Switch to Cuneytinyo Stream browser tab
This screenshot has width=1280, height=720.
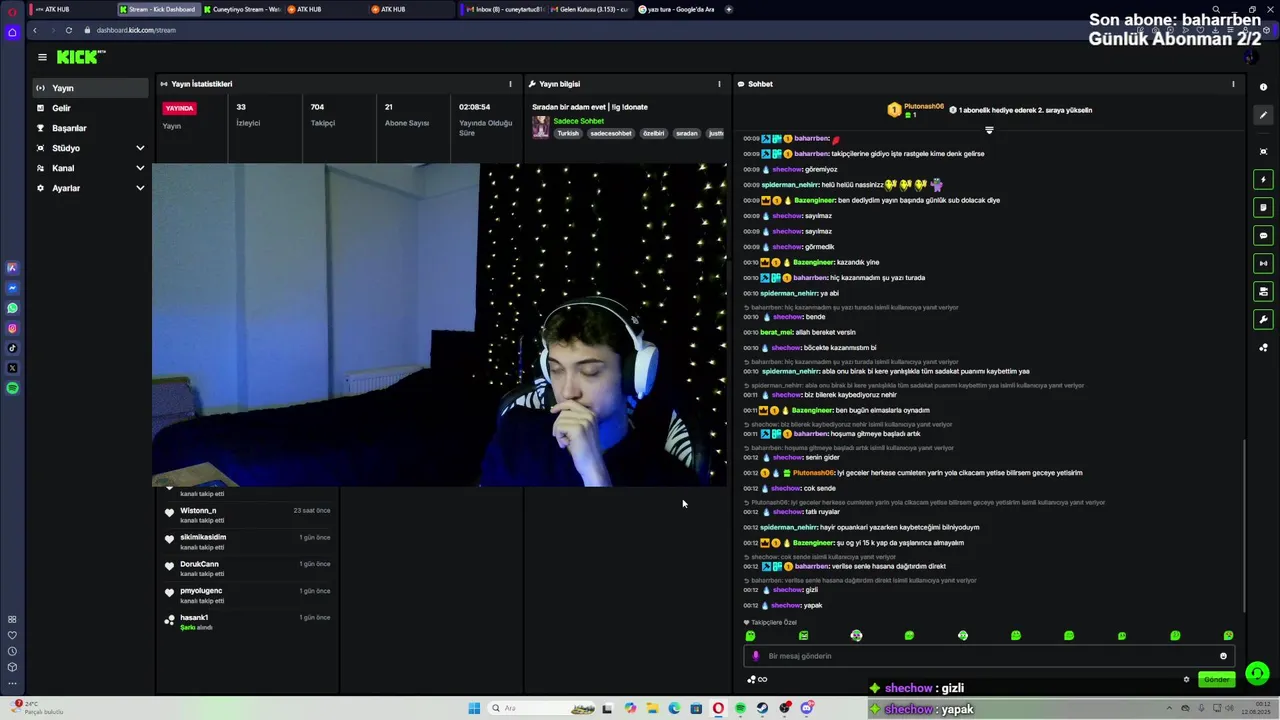[241, 9]
